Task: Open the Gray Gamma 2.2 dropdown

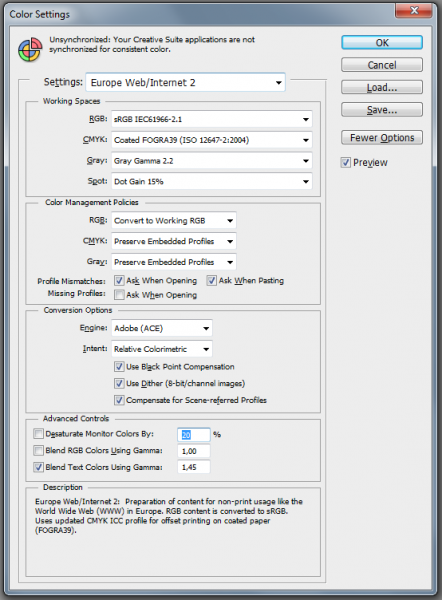Action: [x=212, y=161]
